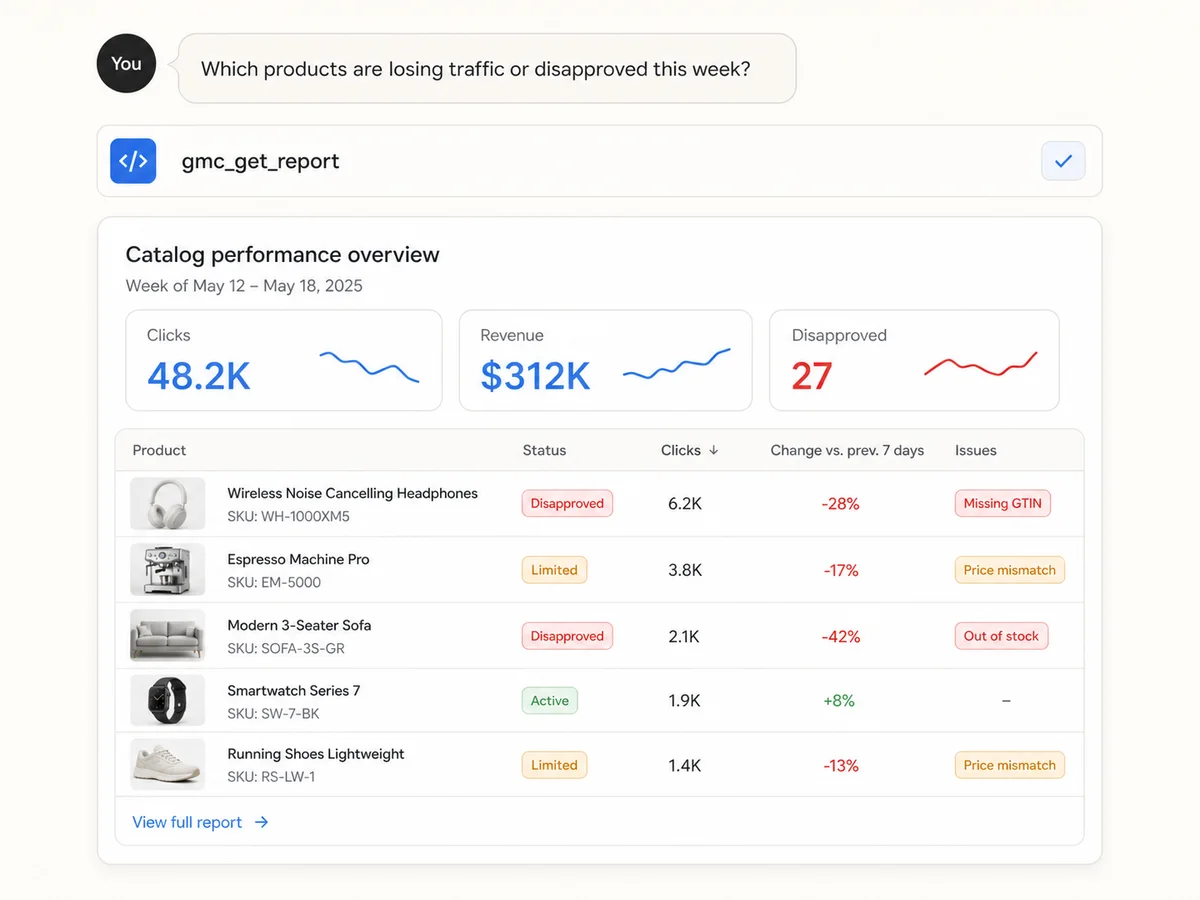
Task: Click the Status column header
Action: 544,451
